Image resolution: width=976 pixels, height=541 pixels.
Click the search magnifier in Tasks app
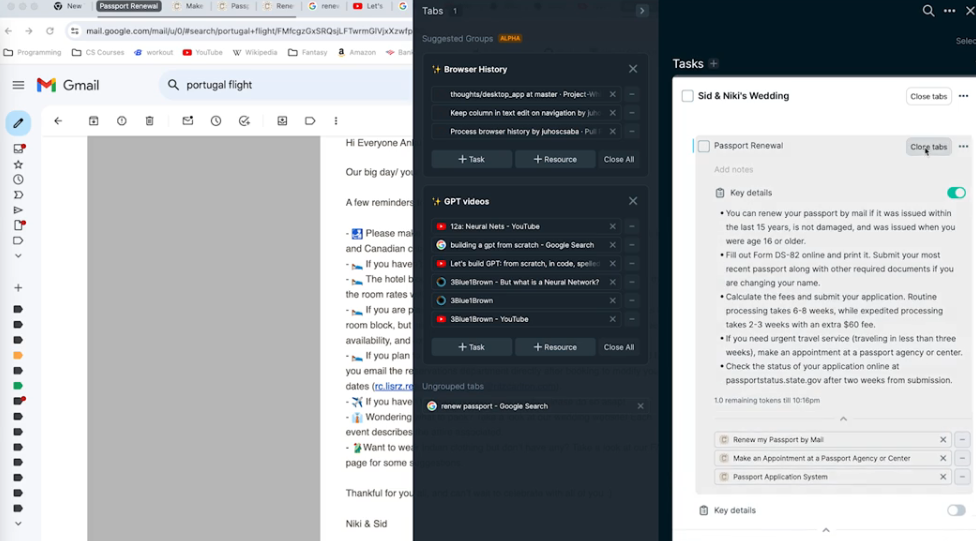928,11
